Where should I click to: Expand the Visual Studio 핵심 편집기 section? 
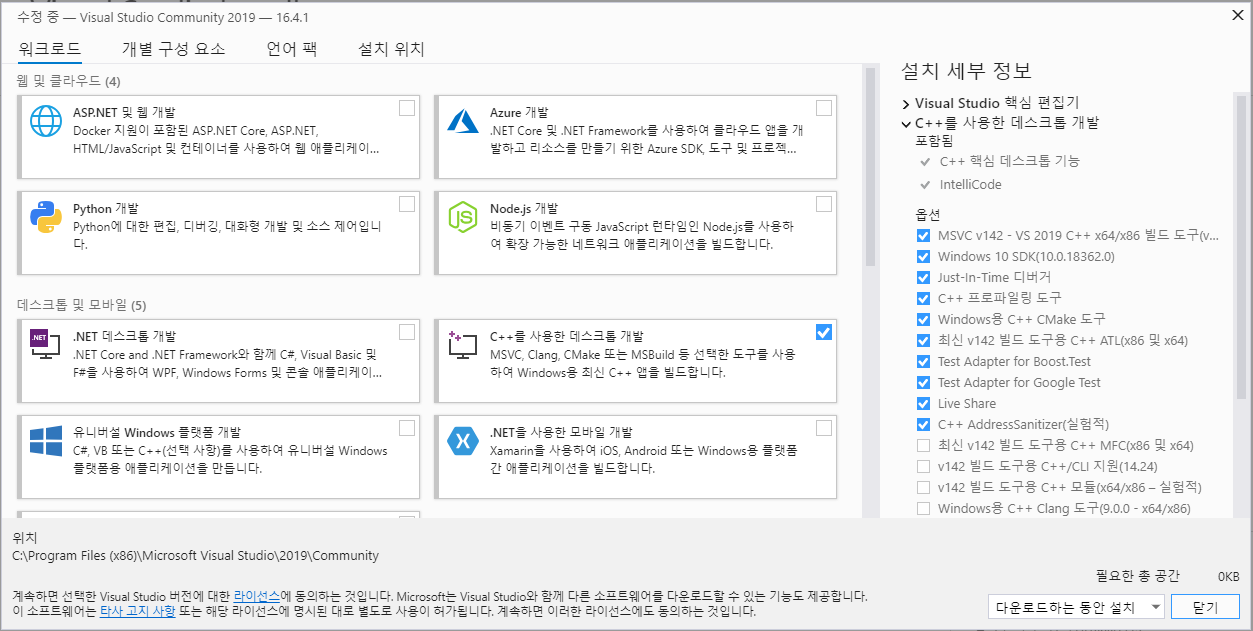[x=906, y=103]
